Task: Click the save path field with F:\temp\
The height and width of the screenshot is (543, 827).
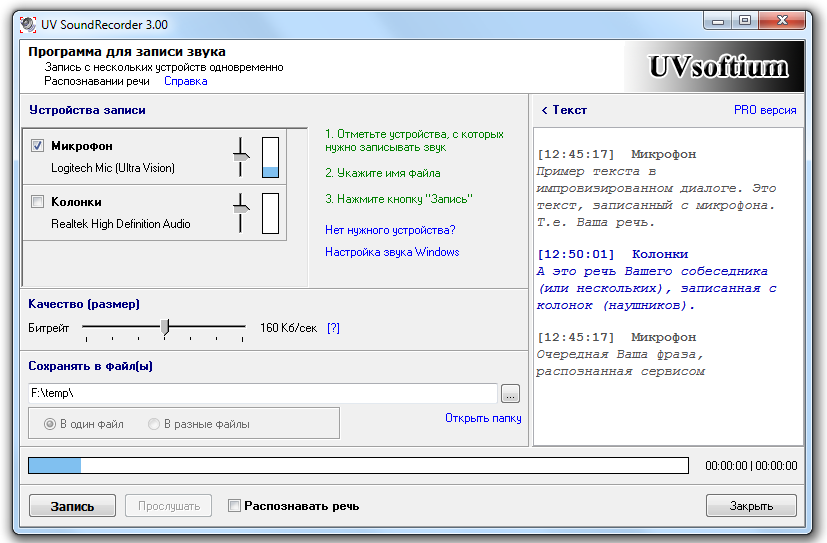Action: 262,394
